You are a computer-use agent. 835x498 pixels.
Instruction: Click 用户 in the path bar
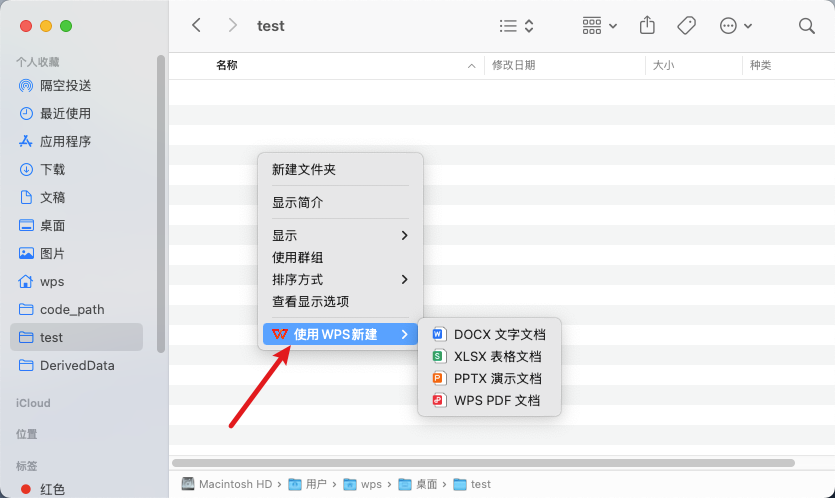[x=308, y=484]
